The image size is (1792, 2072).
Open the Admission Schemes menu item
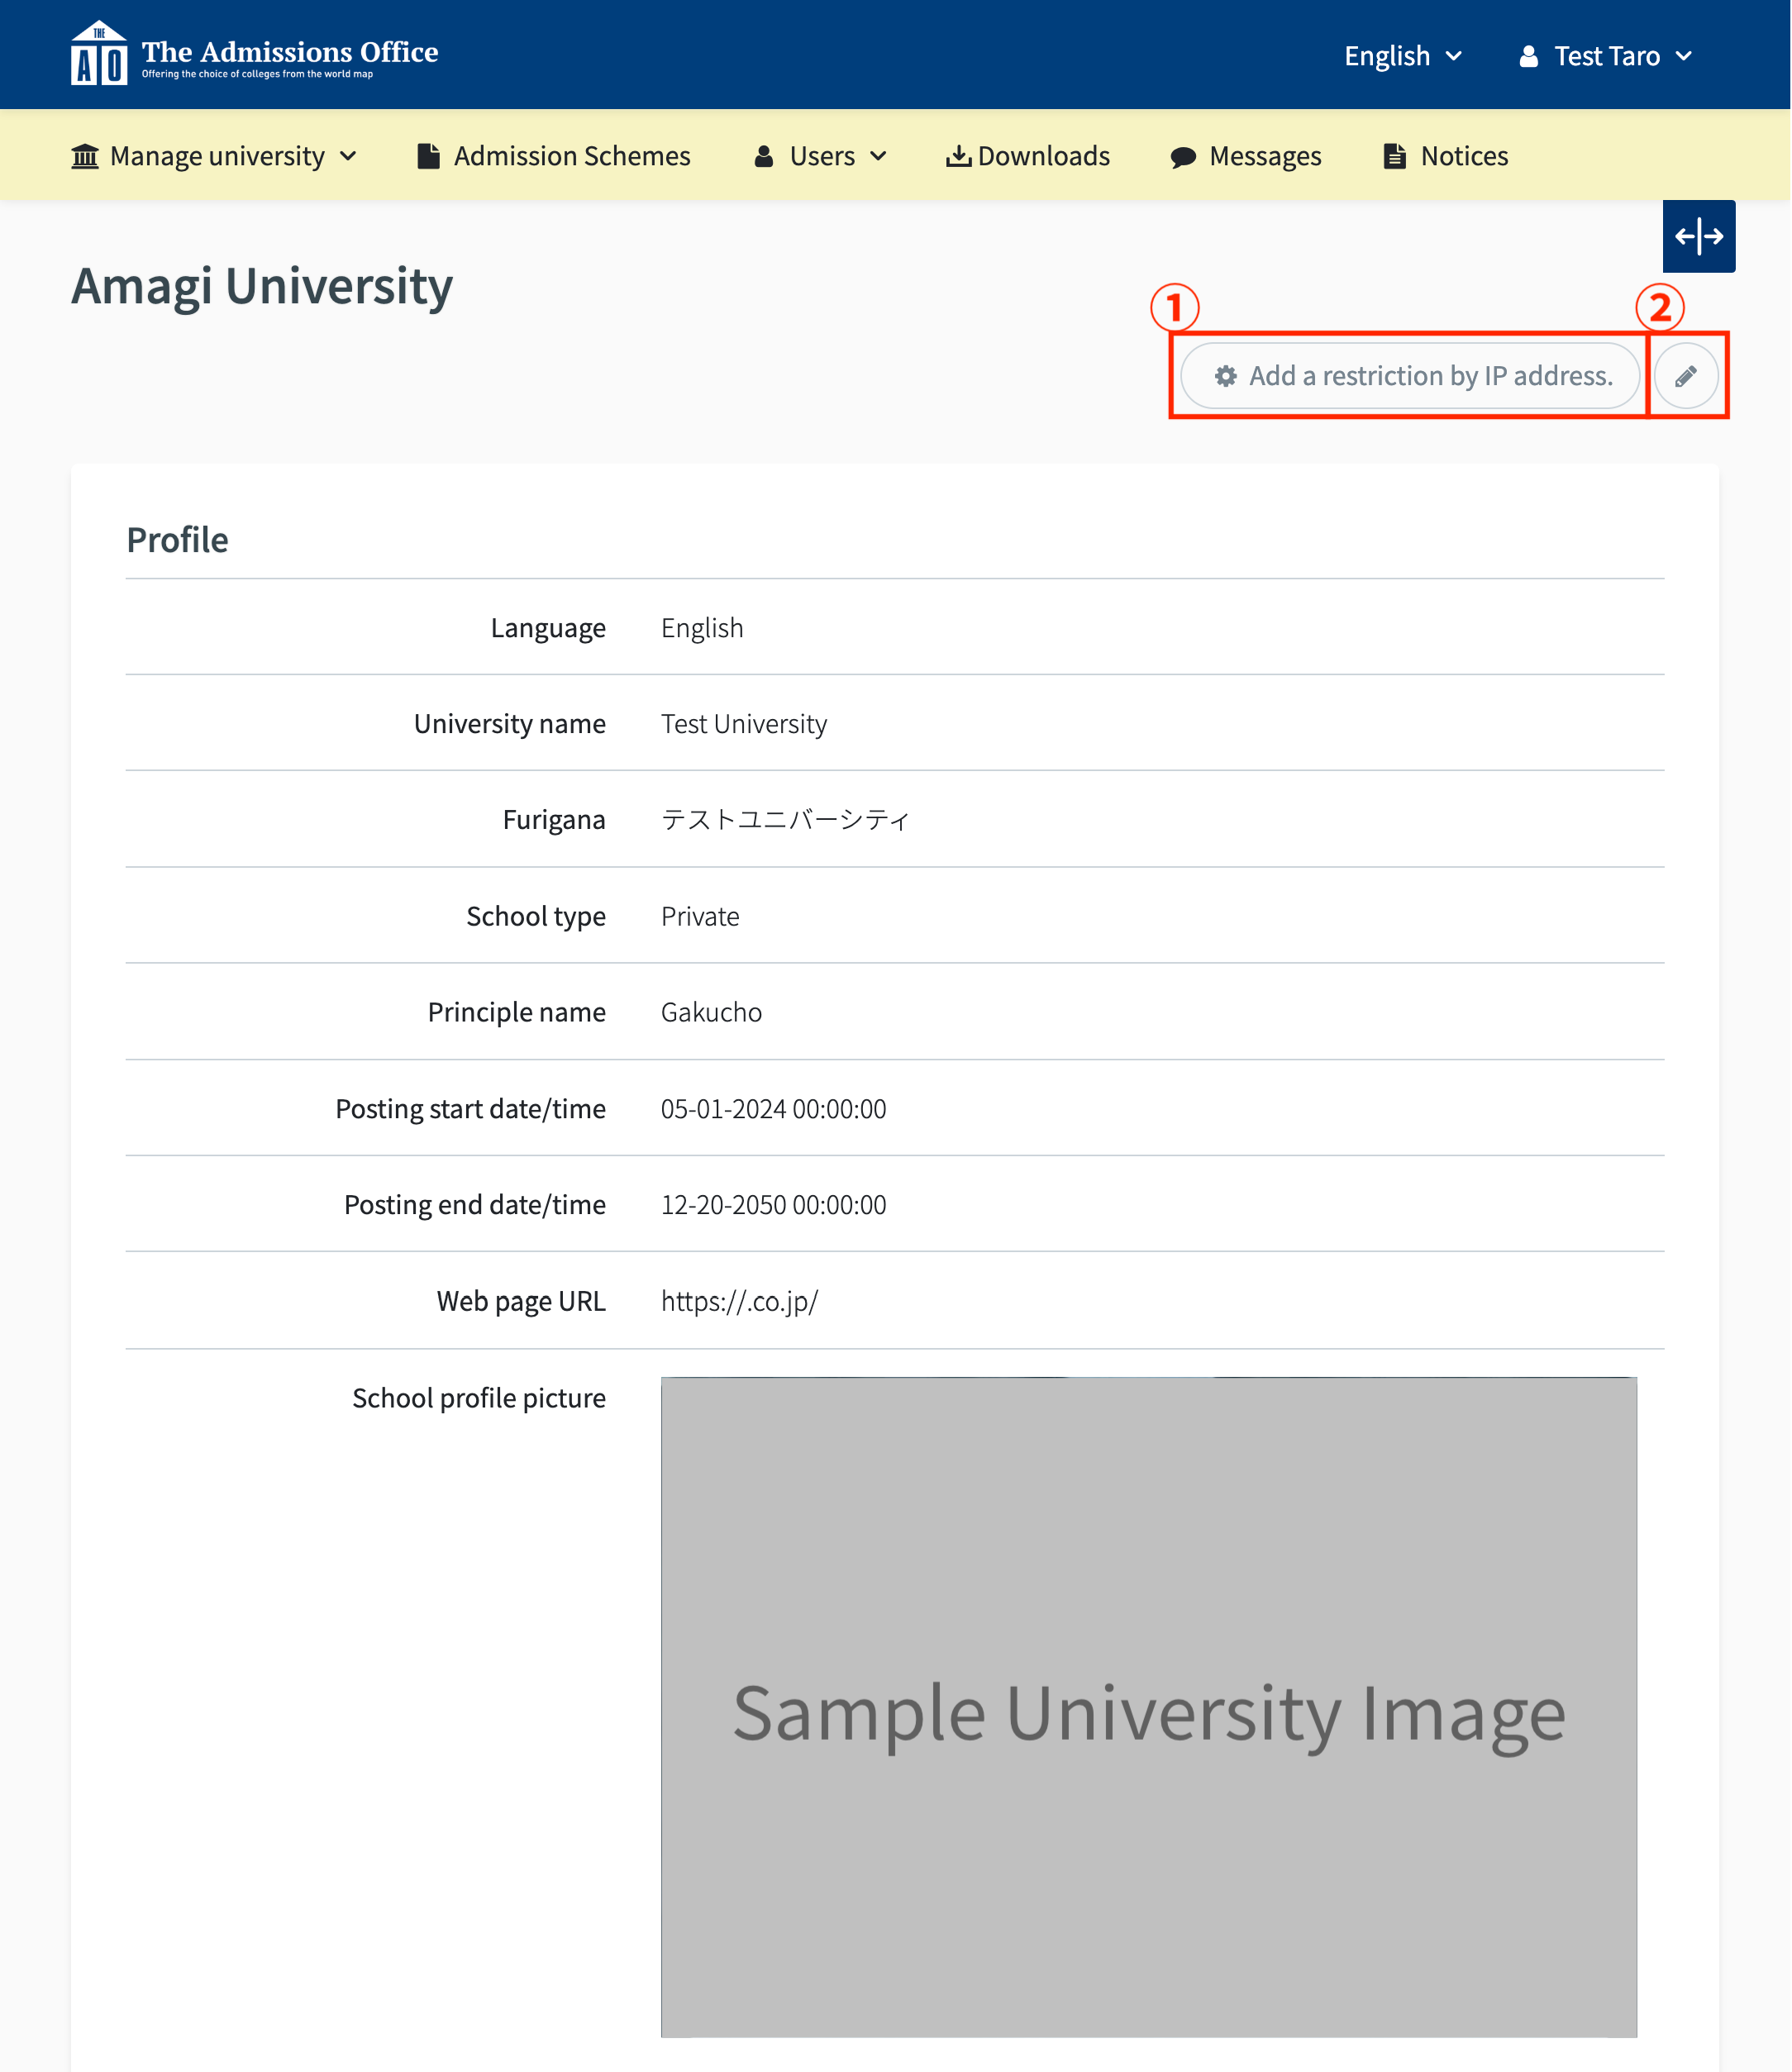(571, 156)
